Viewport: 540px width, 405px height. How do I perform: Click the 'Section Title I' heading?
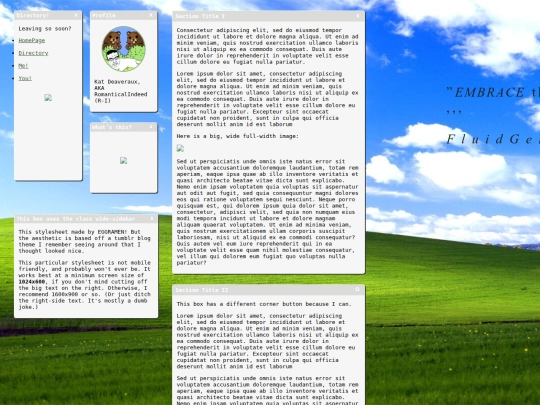[200, 16]
